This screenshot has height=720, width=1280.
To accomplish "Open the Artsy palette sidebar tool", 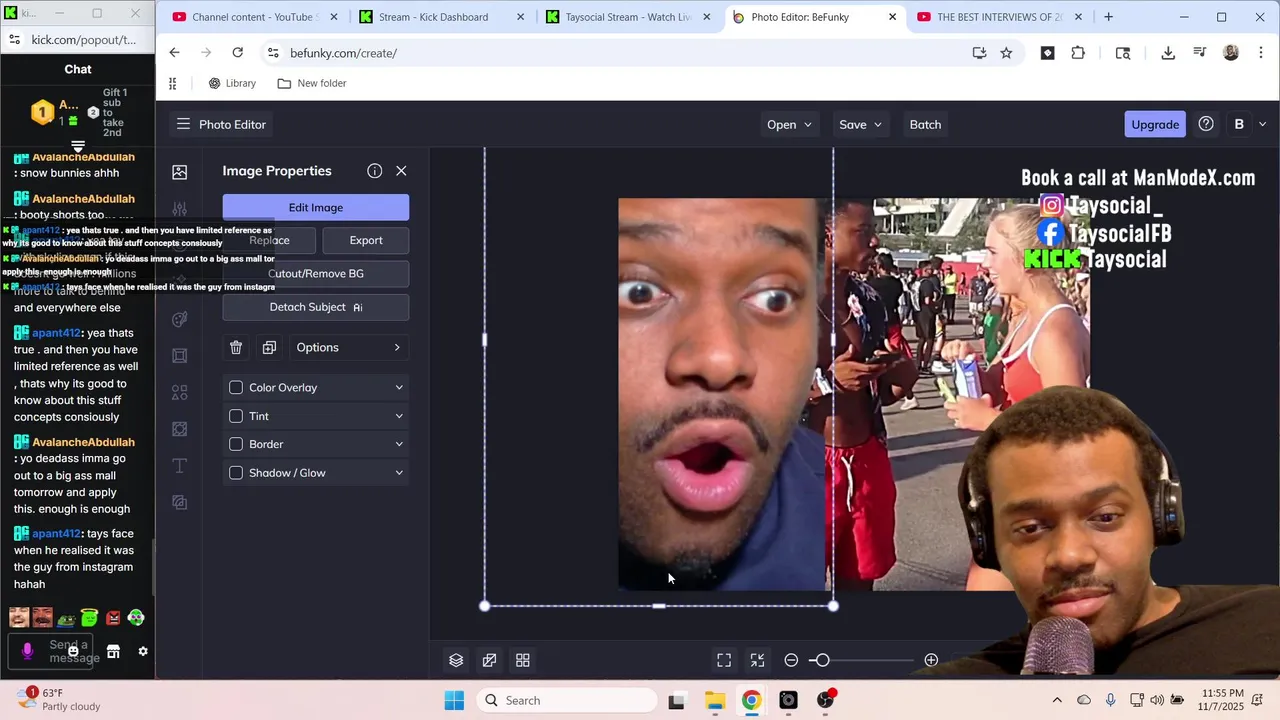I will (x=180, y=319).
